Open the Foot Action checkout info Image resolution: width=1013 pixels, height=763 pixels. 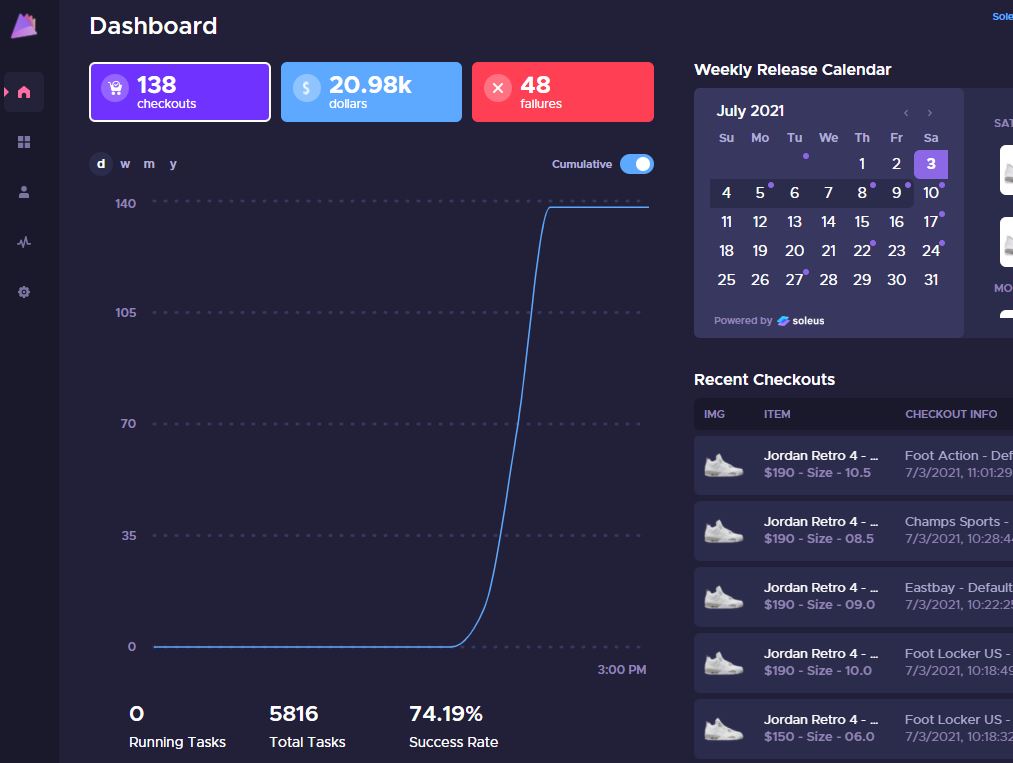pyautogui.click(x=959, y=464)
